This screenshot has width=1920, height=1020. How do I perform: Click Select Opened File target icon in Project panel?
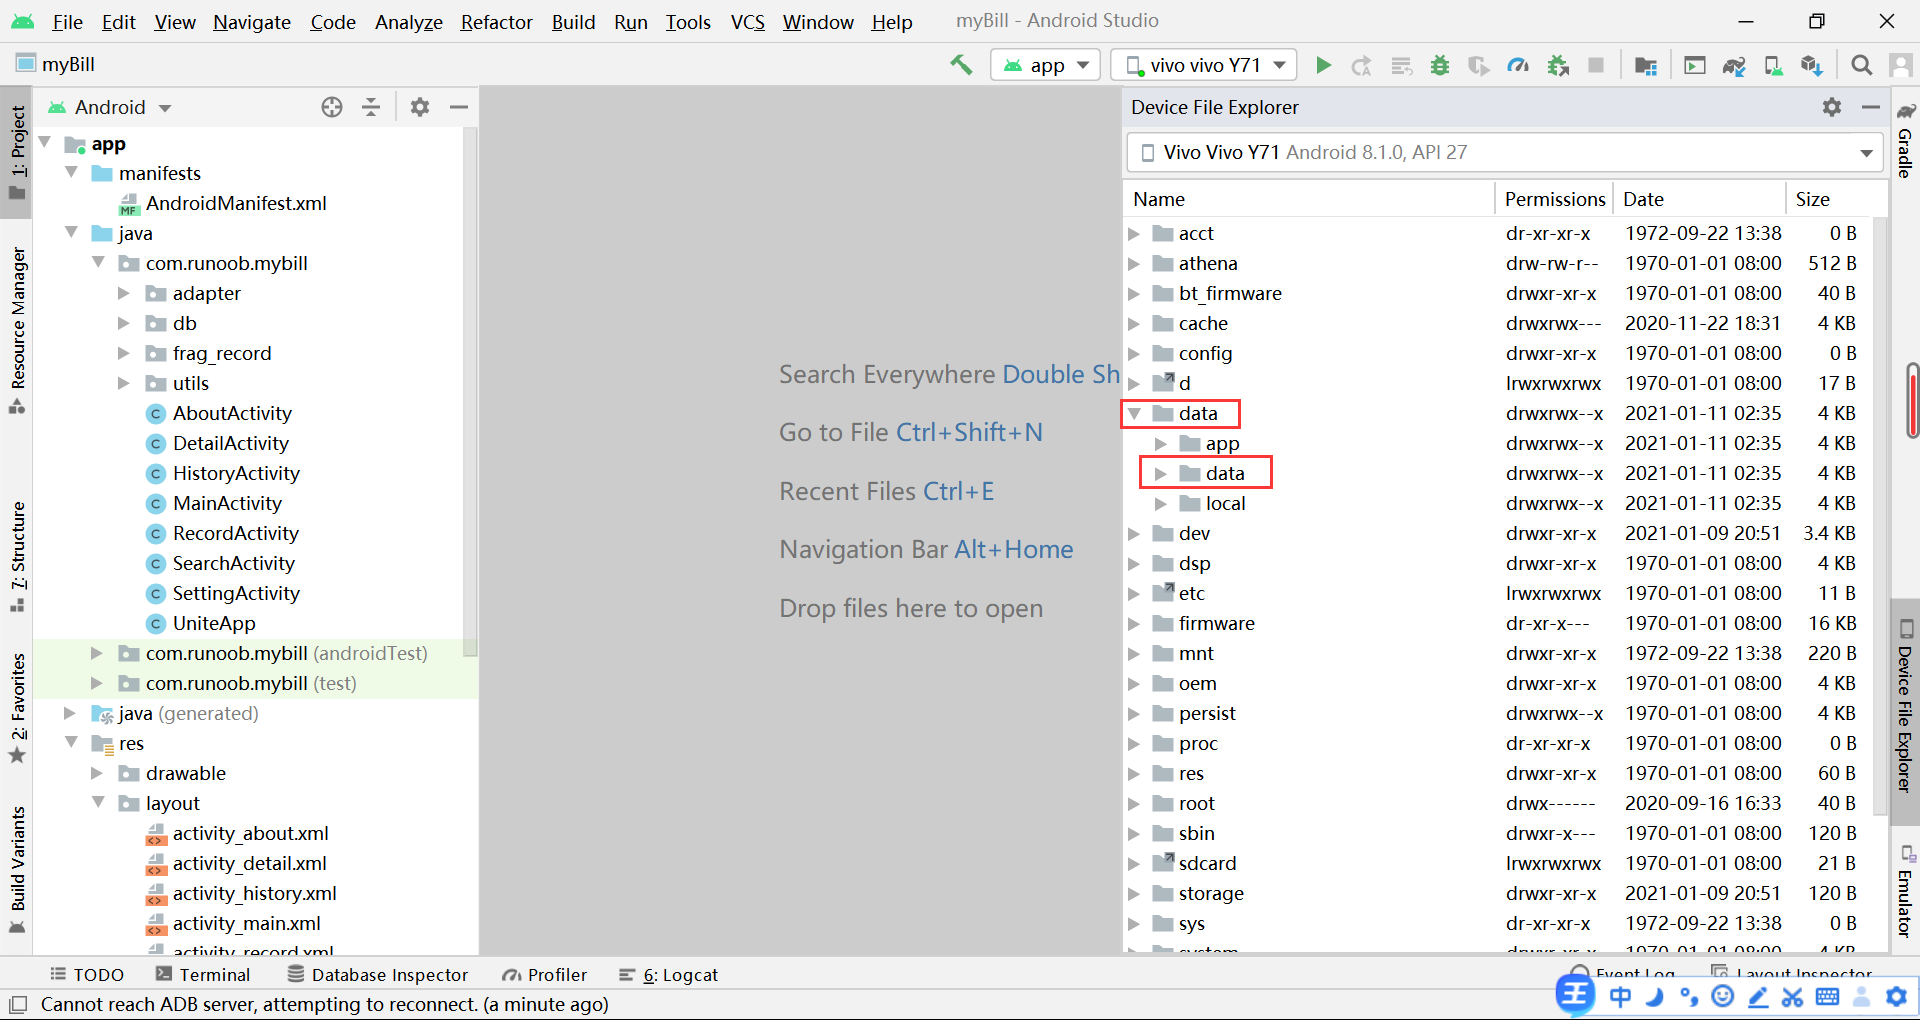tap(332, 107)
